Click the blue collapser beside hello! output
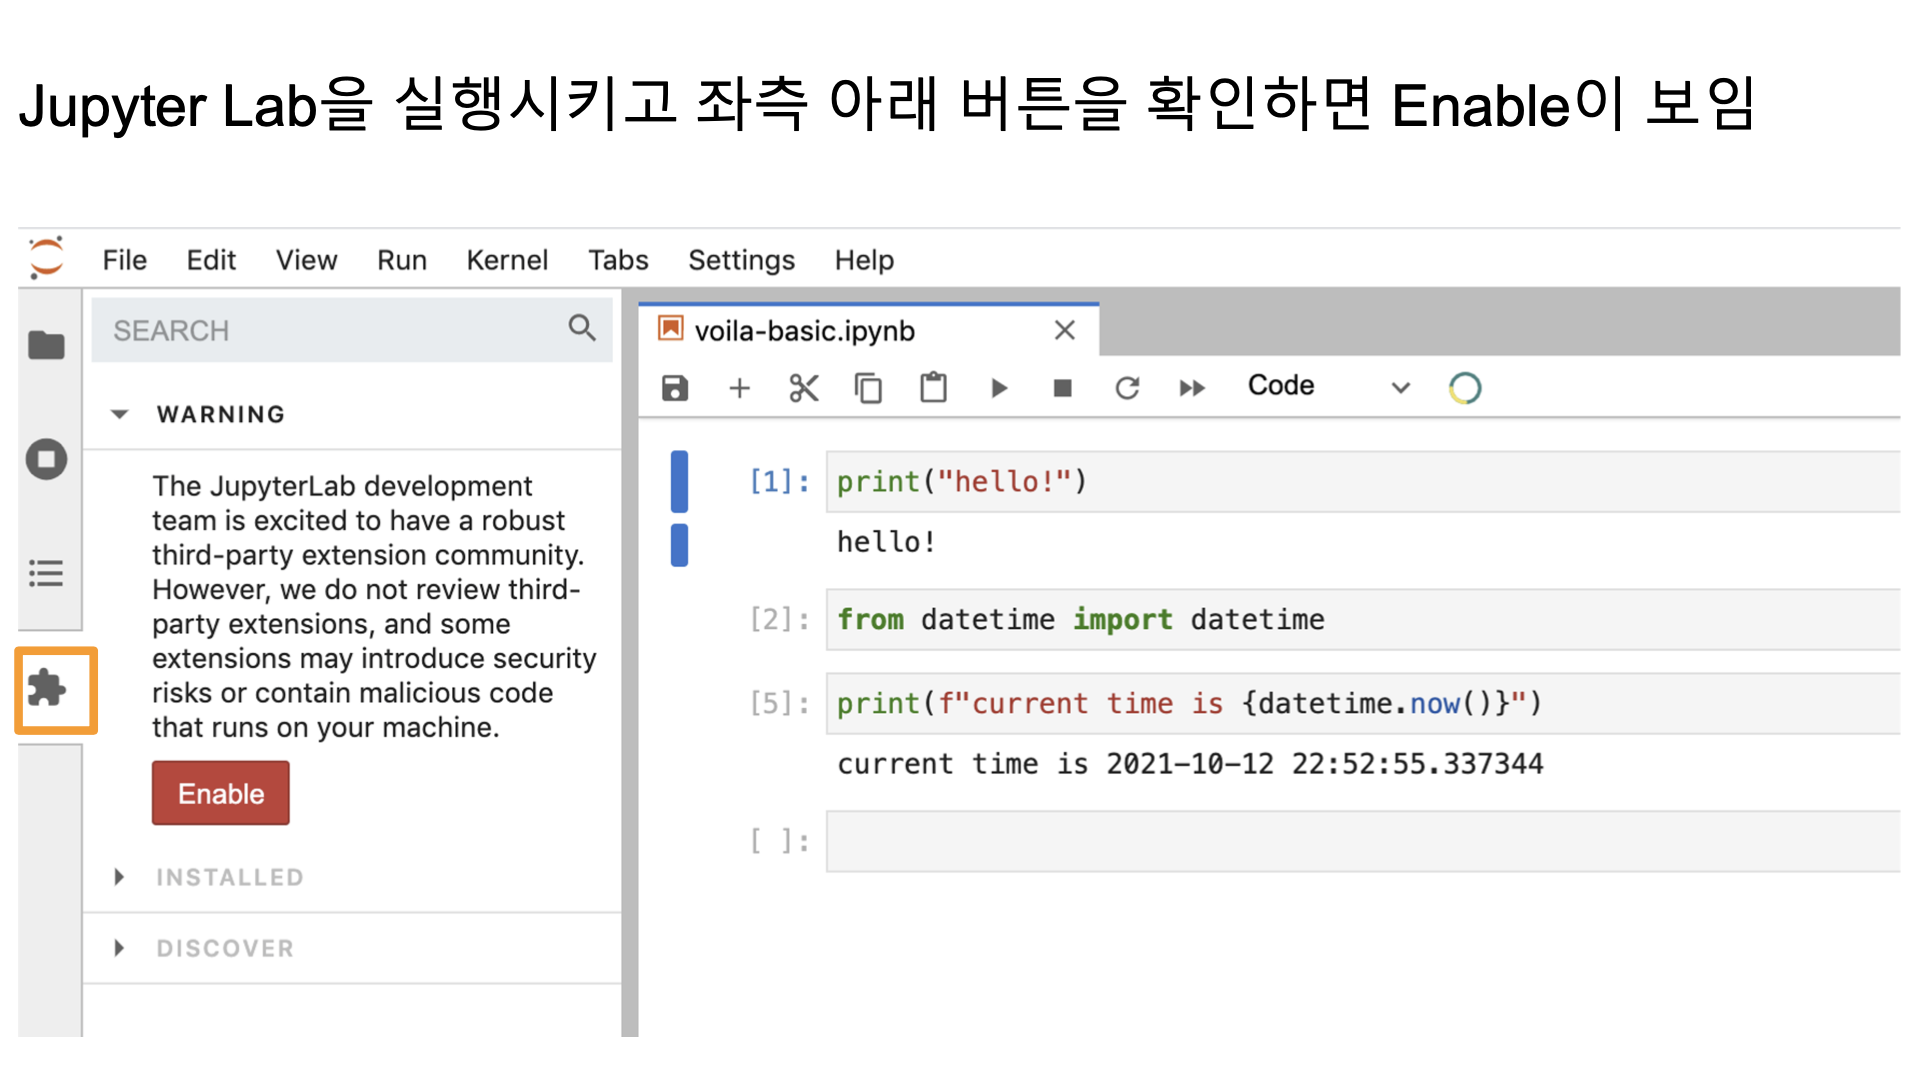The height and width of the screenshot is (1076, 1926). click(x=679, y=545)
